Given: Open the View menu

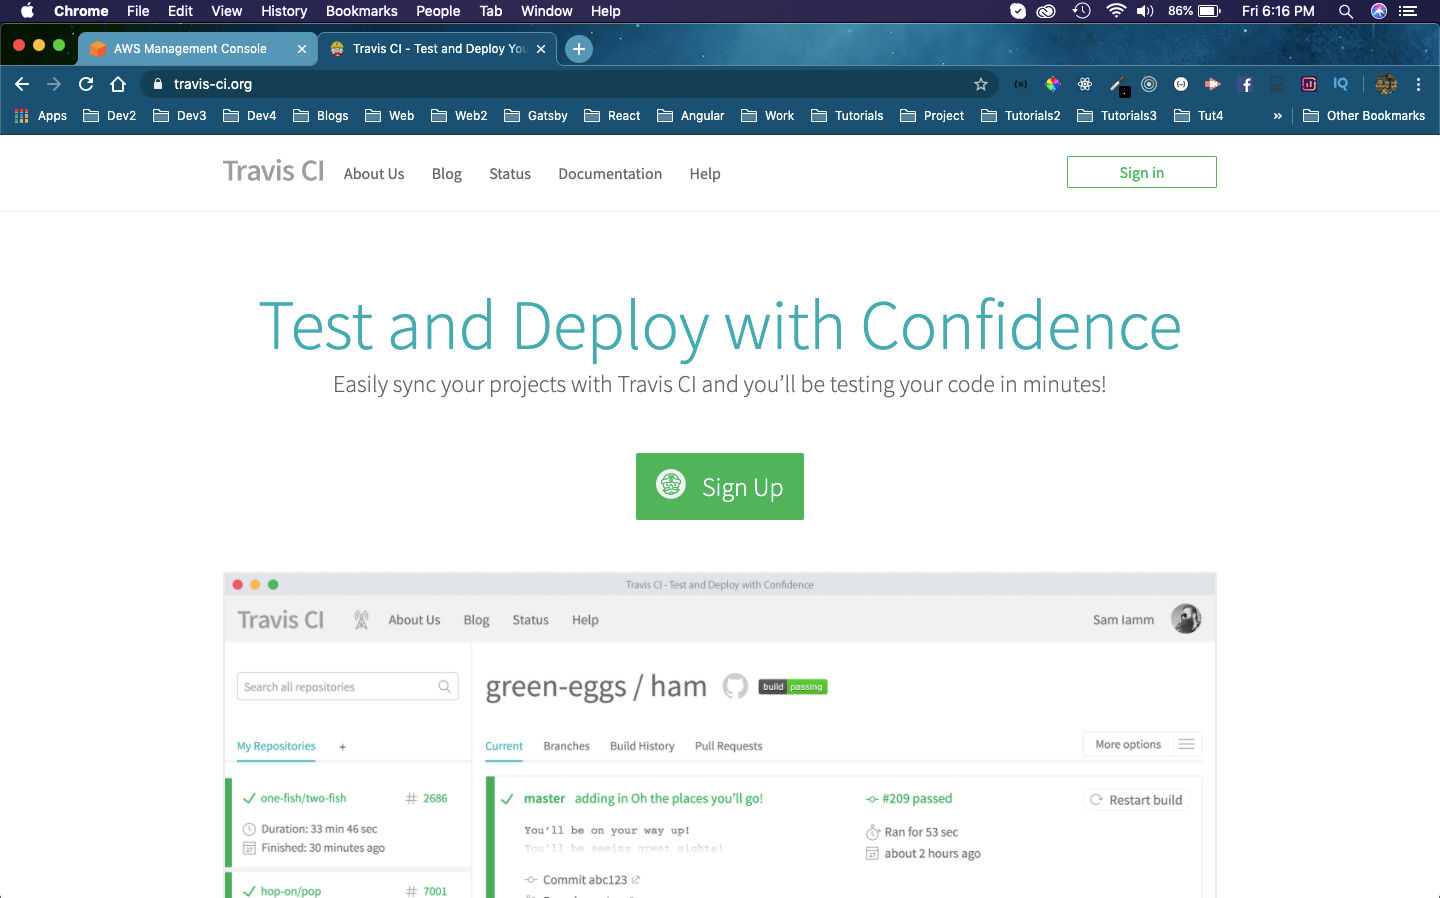Looking at the screenshot, I should (227, 11).
